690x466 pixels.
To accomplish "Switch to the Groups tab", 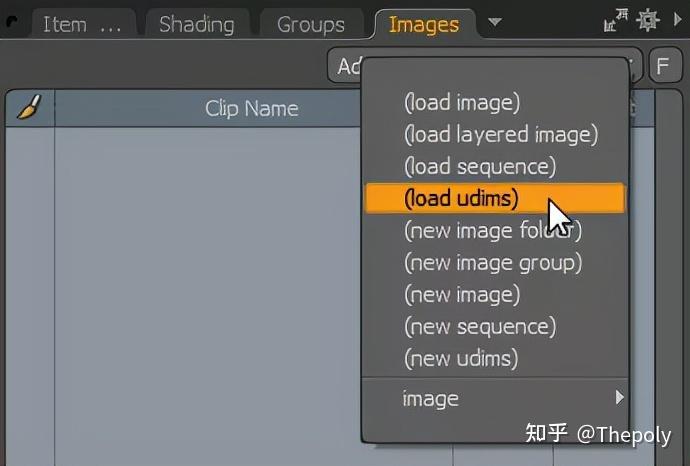I will (x=310, y=24).
